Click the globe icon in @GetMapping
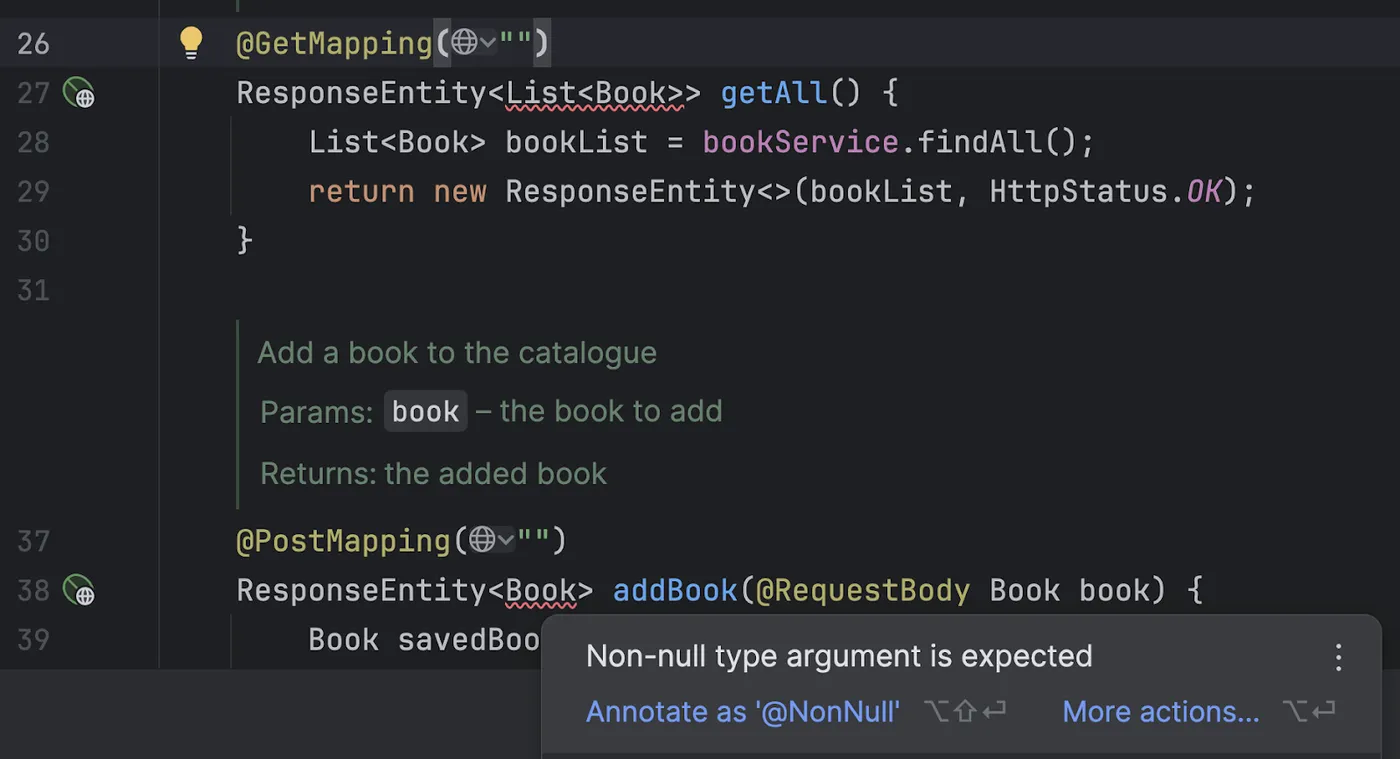1400x759 pixels. point(464,43)
